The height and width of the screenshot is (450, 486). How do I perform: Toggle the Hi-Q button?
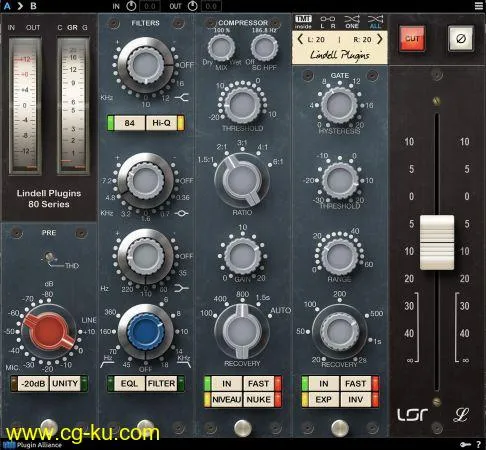pyautogui.click(x=161, y=123)
